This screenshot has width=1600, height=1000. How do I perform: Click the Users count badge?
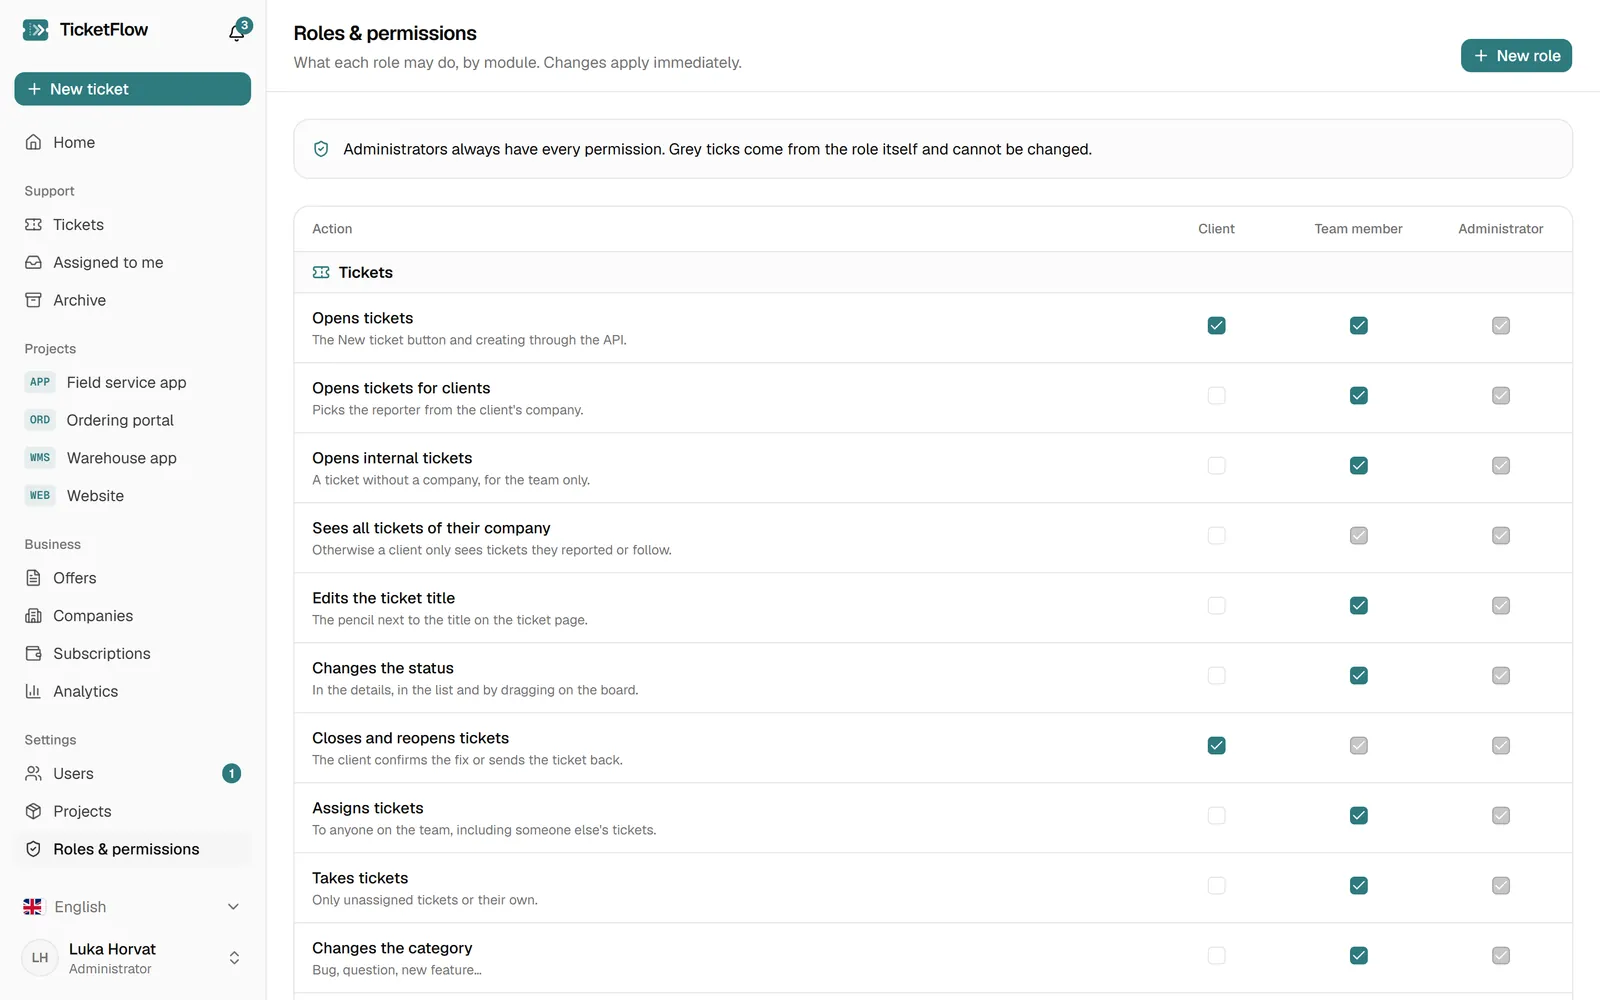coord(231,774)
